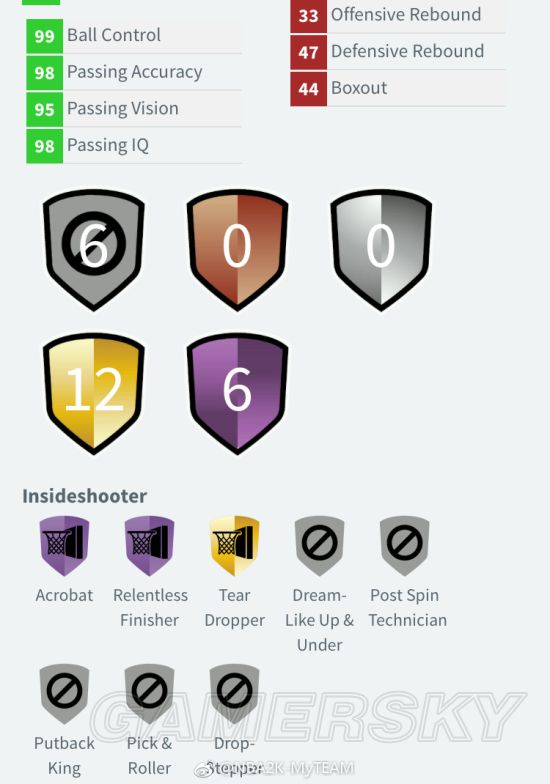Select the purple shield showing 6 badges

(237, 394)
